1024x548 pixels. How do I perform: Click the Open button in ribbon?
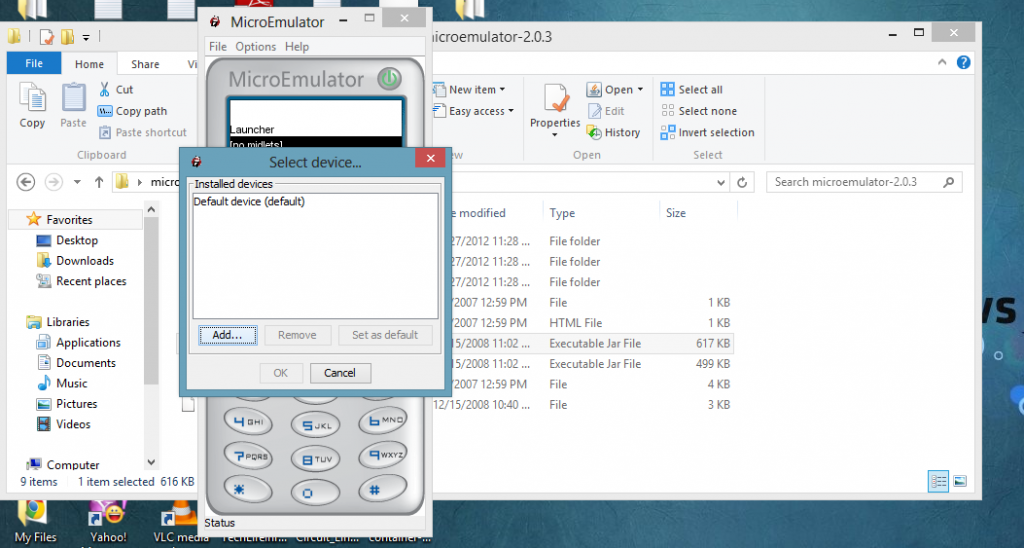pos(611,89)
